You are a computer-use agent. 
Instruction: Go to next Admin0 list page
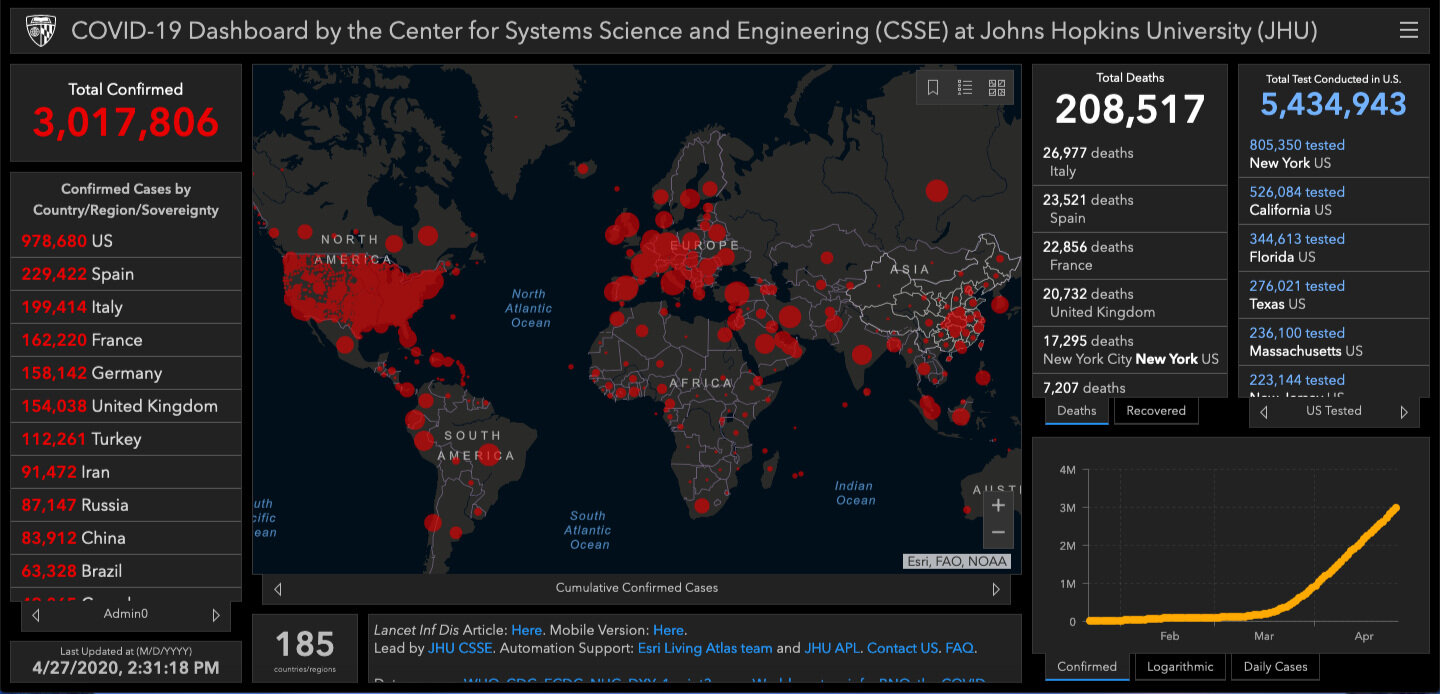pyautogui.click(x=215, y=615)
